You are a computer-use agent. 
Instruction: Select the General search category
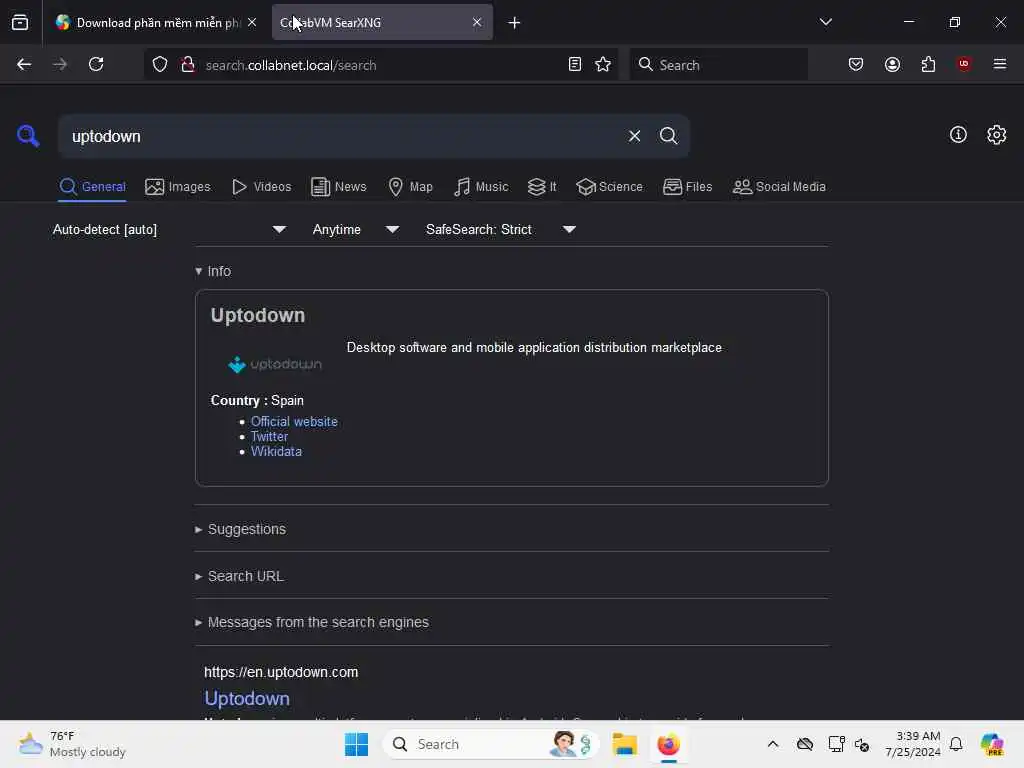click(93, 187)
